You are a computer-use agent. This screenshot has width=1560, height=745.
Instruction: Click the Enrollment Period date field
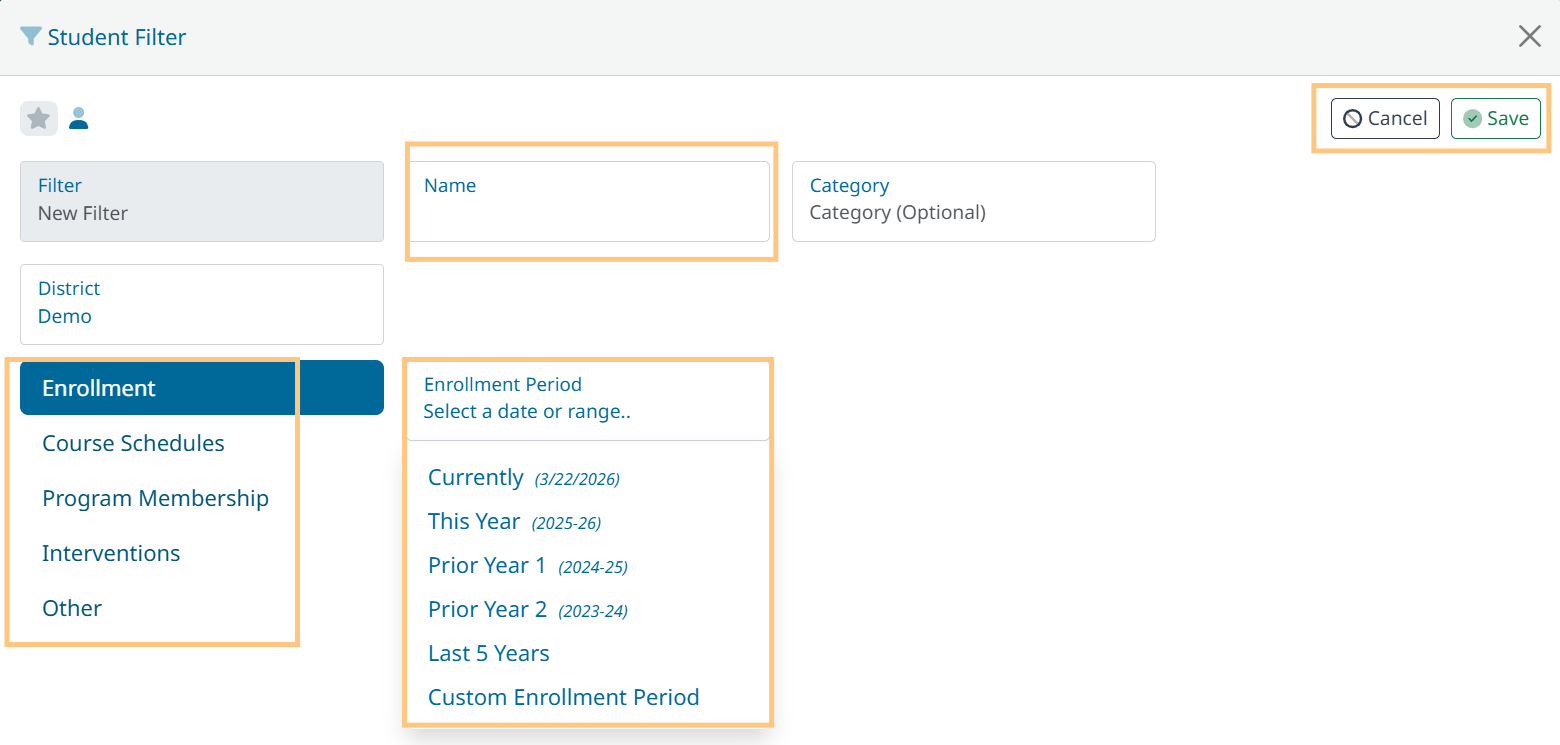[x=588, y=399]
